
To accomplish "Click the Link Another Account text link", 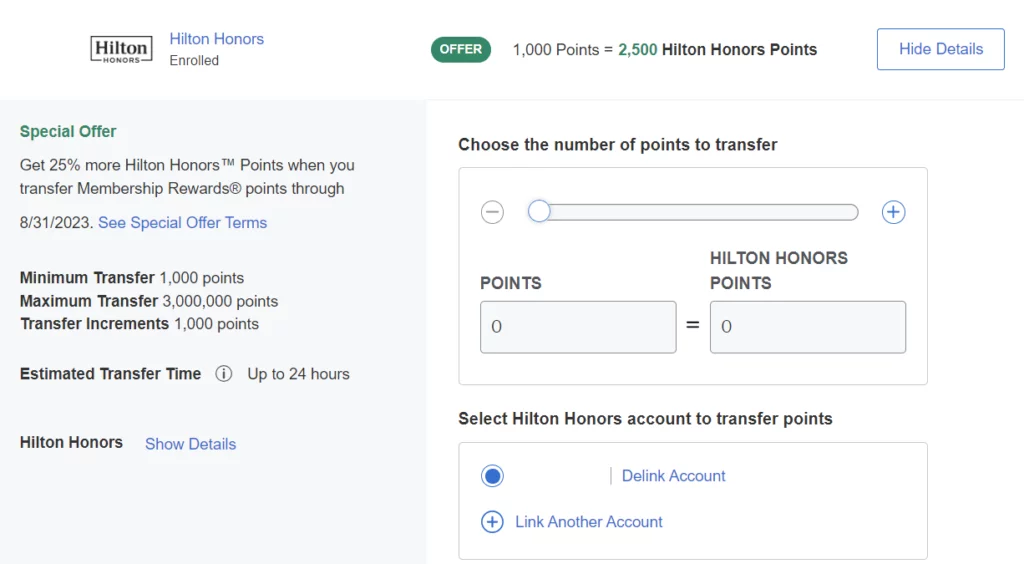I will pyautogui.click(x=588, y=522).
